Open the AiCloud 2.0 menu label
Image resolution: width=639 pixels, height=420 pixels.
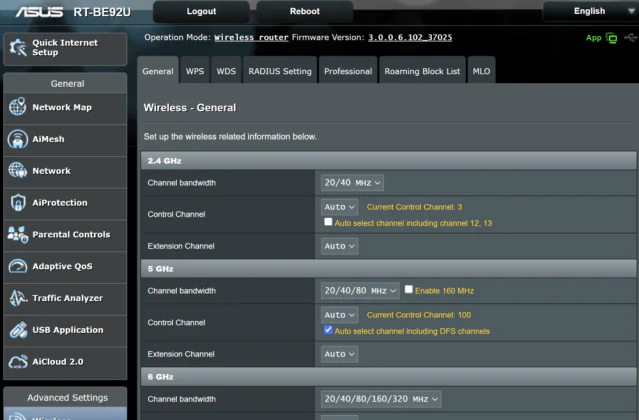(58, 361)
